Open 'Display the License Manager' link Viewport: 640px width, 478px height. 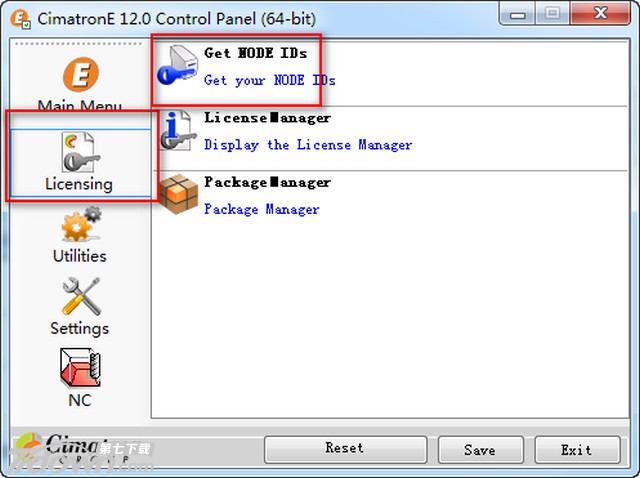tap(308, 145)
